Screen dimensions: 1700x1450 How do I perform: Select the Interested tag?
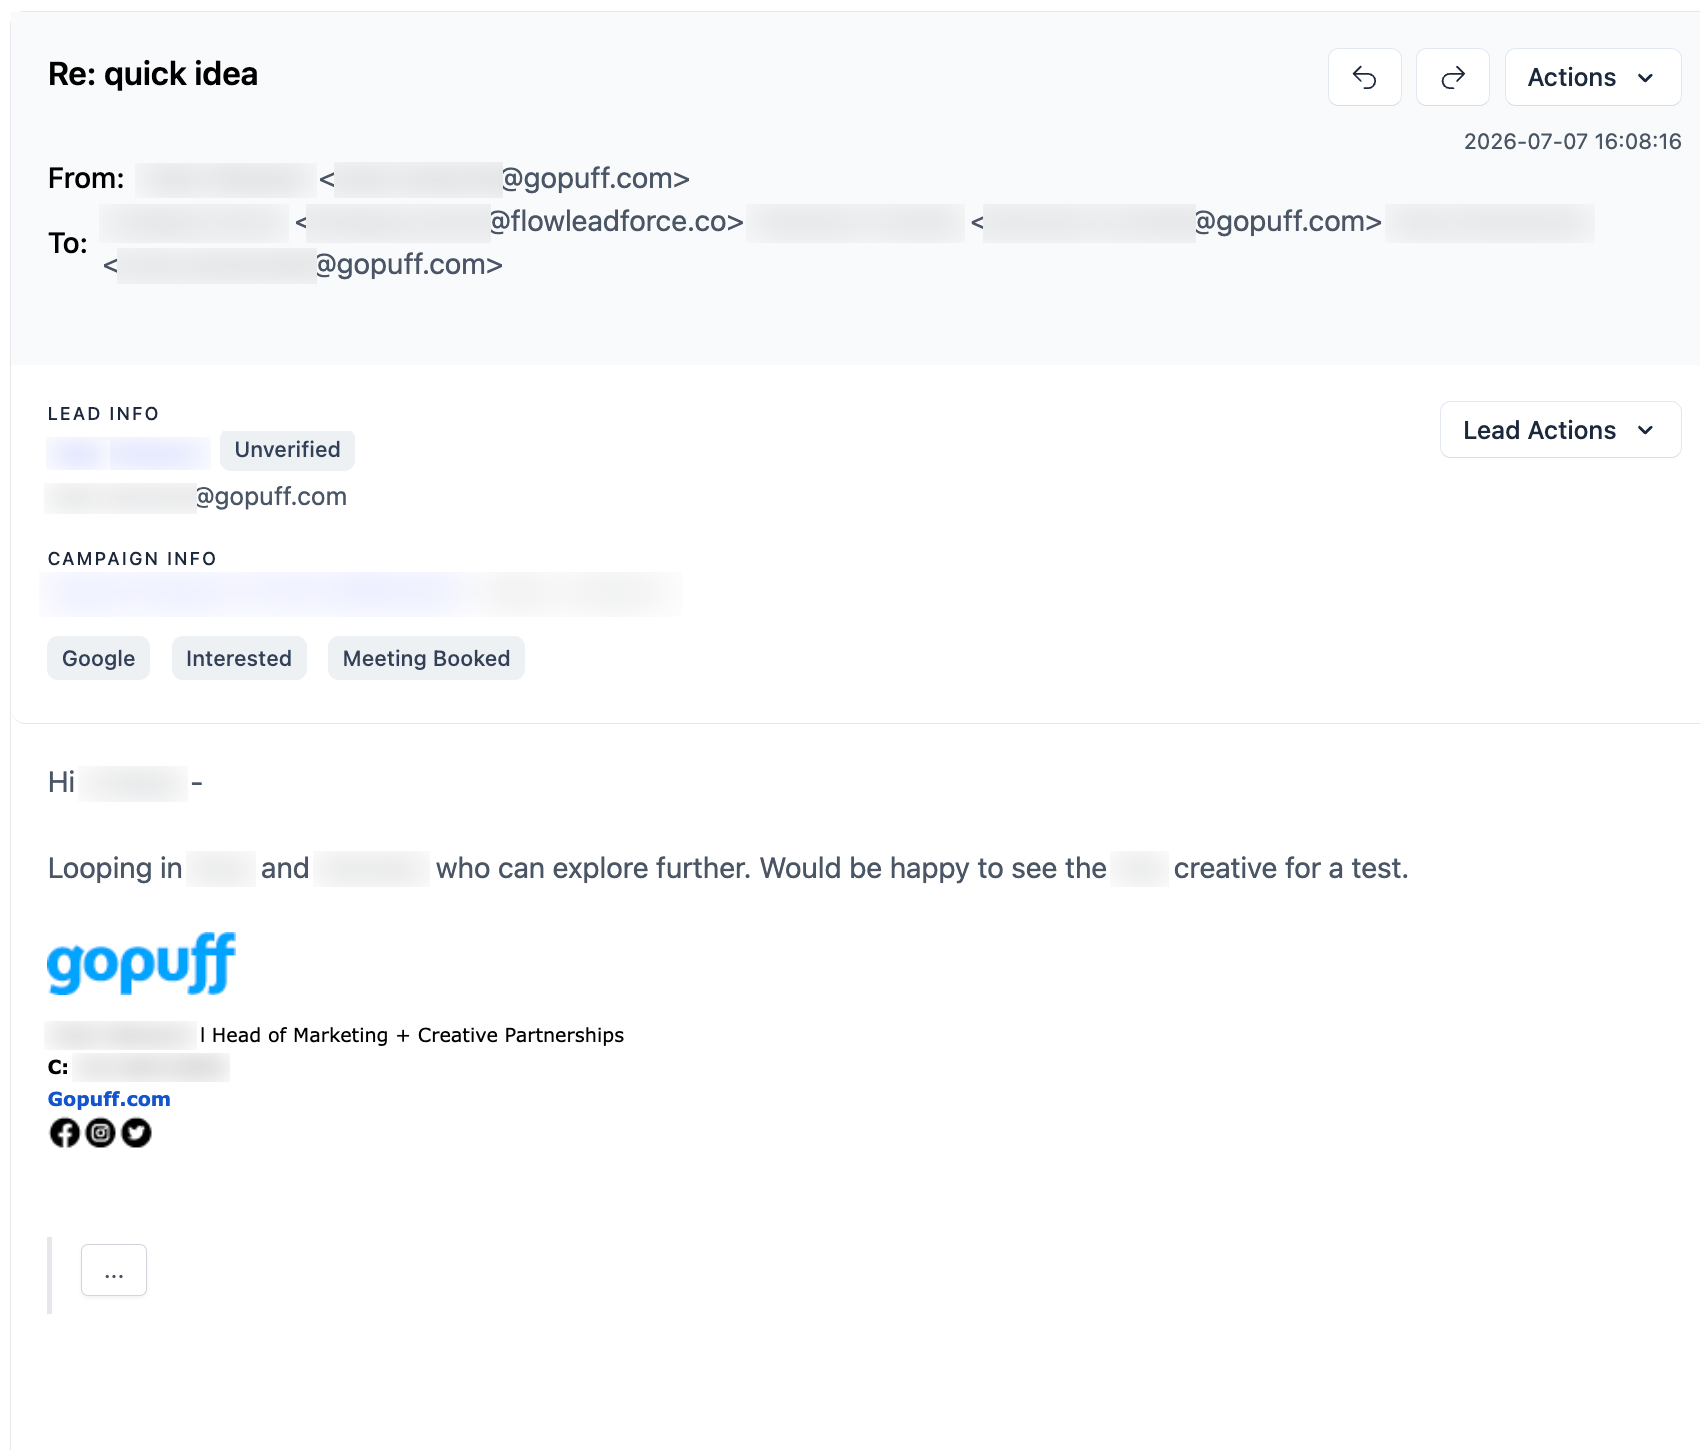[x=239, y=658]
